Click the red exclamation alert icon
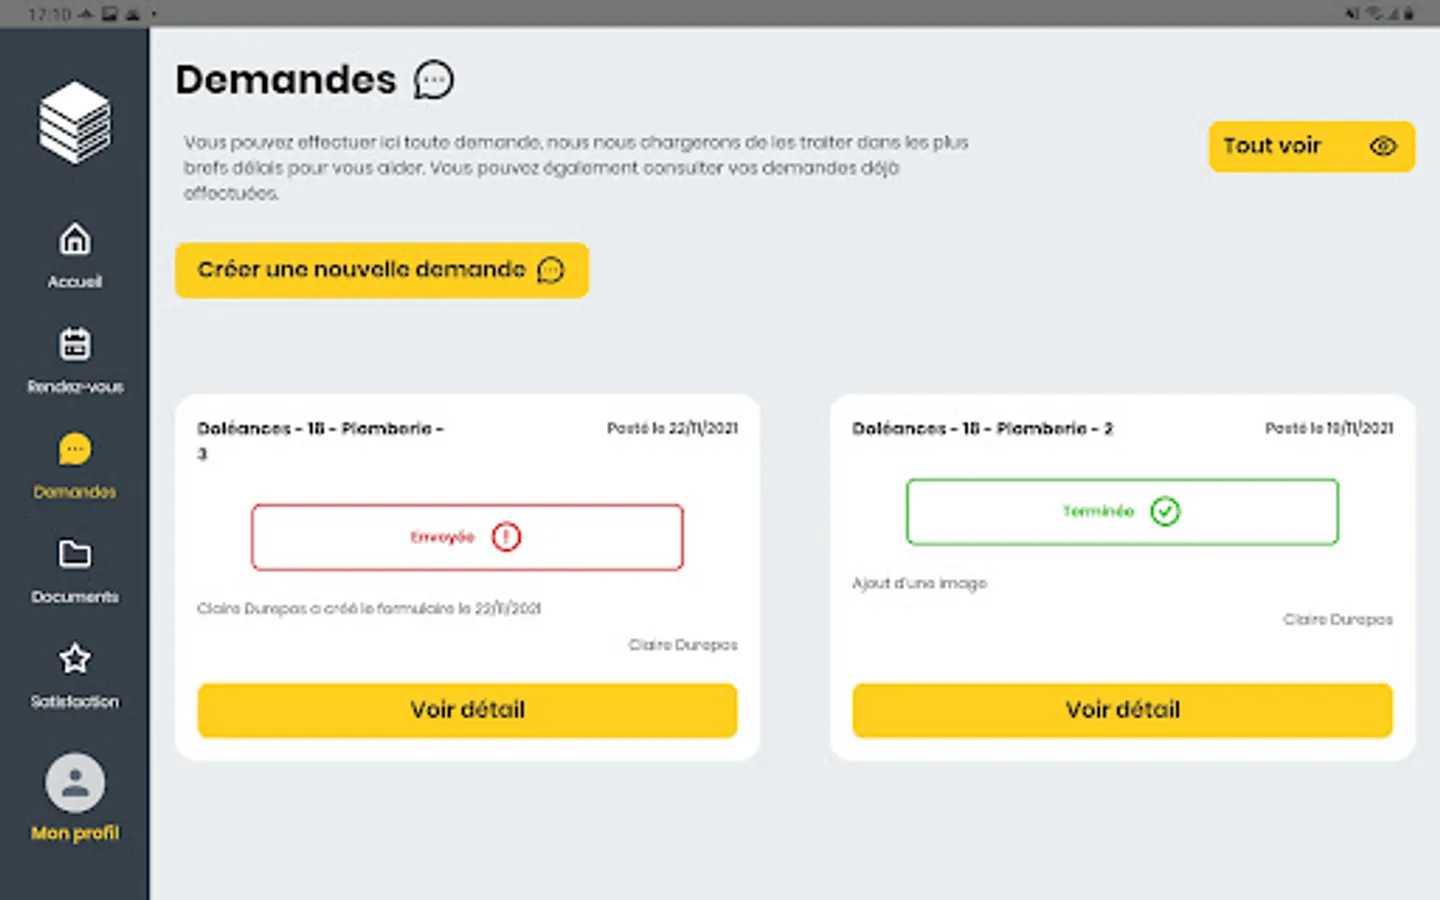 [x=506, y=537]
